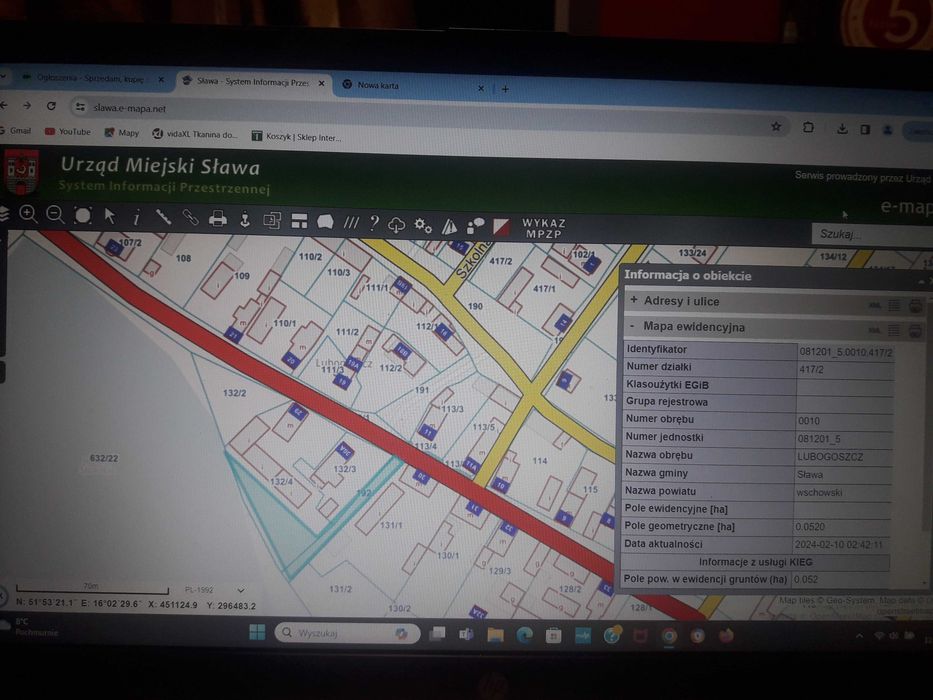Export Mapa ewidencyjna as XML

coord(873,330)
